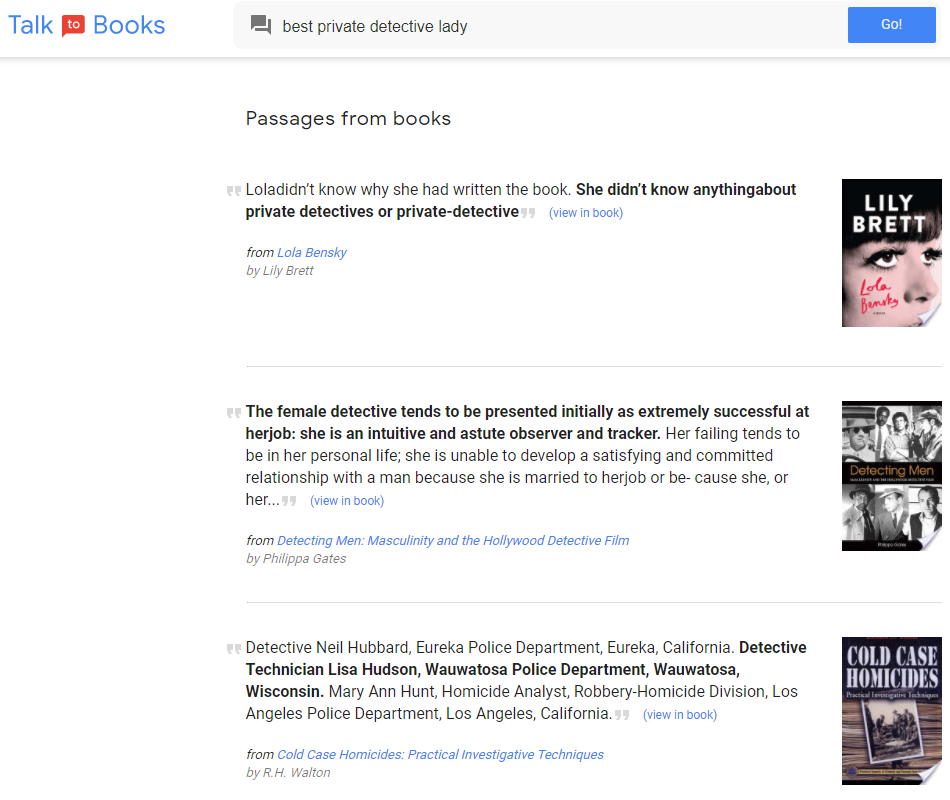Open 'view in book' for Lola Bensky passage
This screenshot has width=950, height=800.
coord(585,213)
